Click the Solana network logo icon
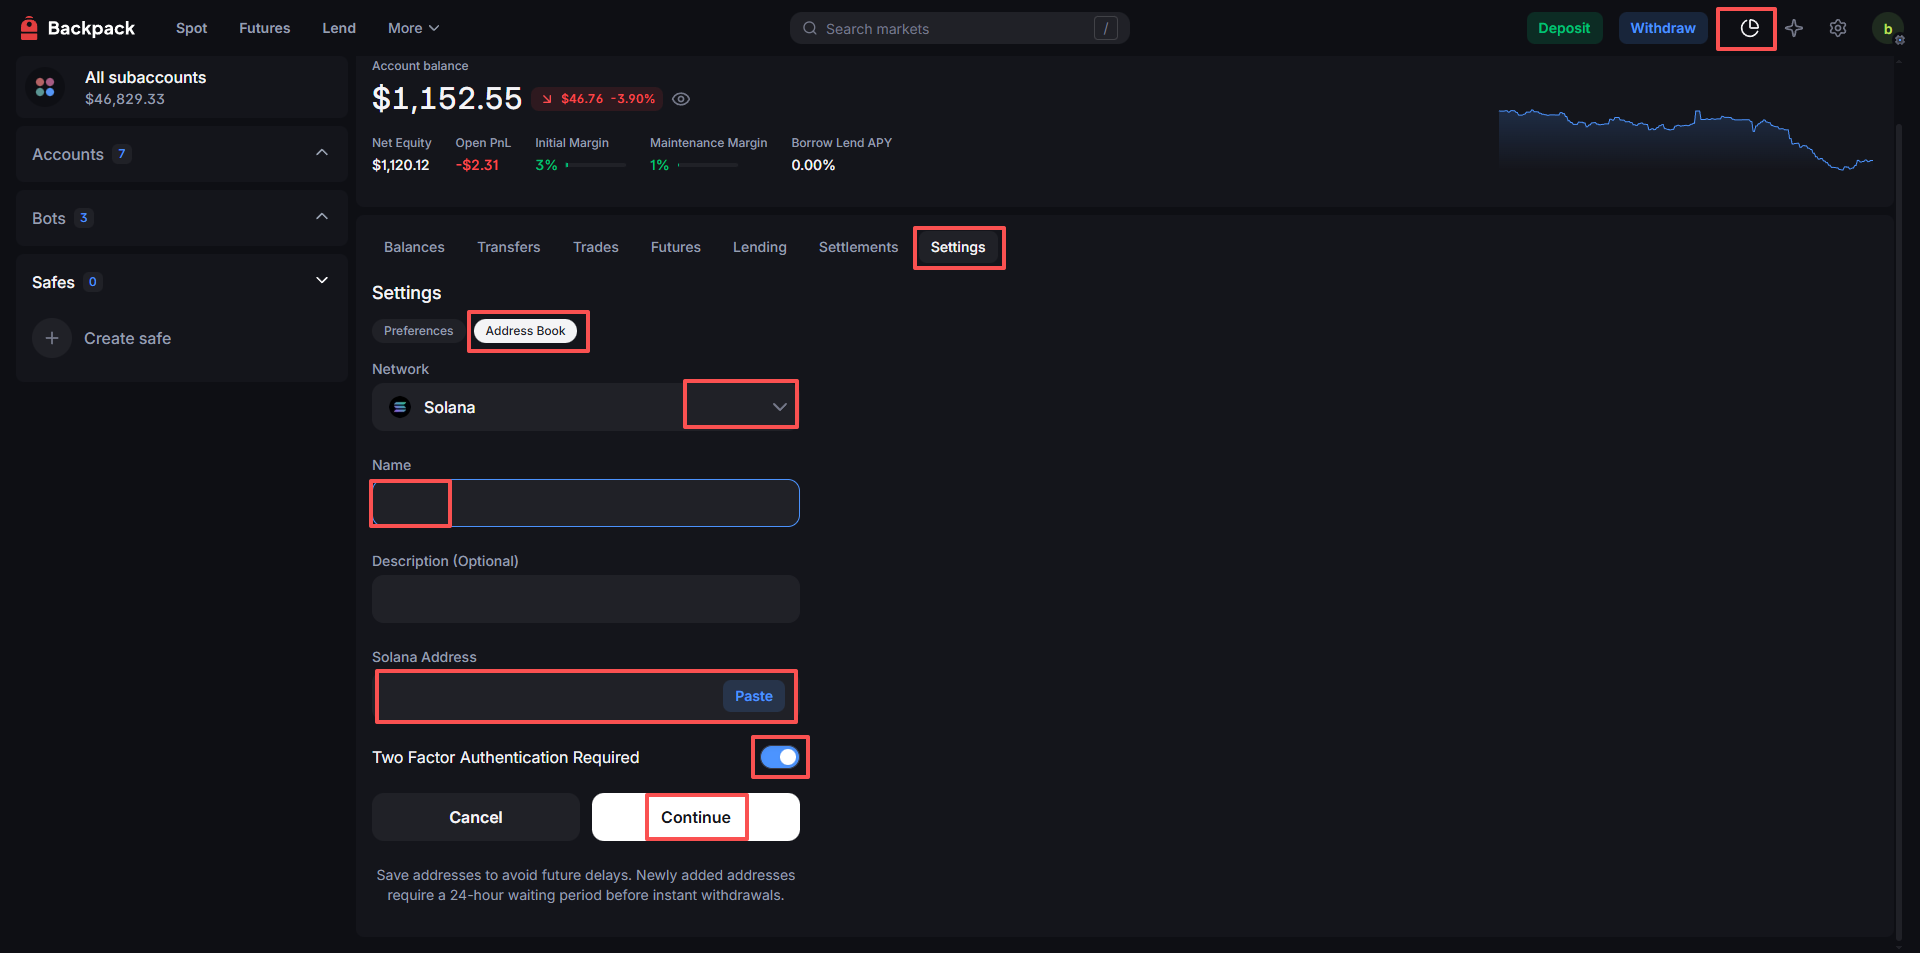The height and width of the screenshot is (953, 1920). (400, 407)
